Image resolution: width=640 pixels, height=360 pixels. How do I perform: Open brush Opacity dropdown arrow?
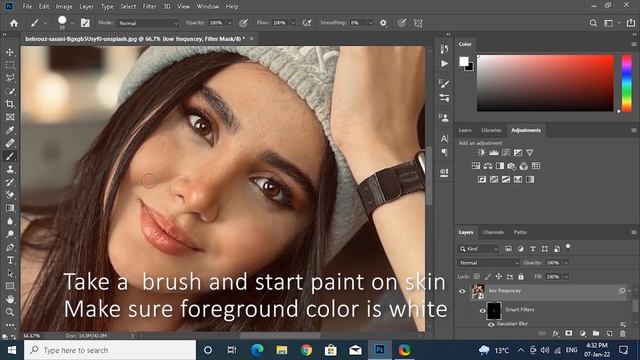pyautogui.click(x=229, y=23)
